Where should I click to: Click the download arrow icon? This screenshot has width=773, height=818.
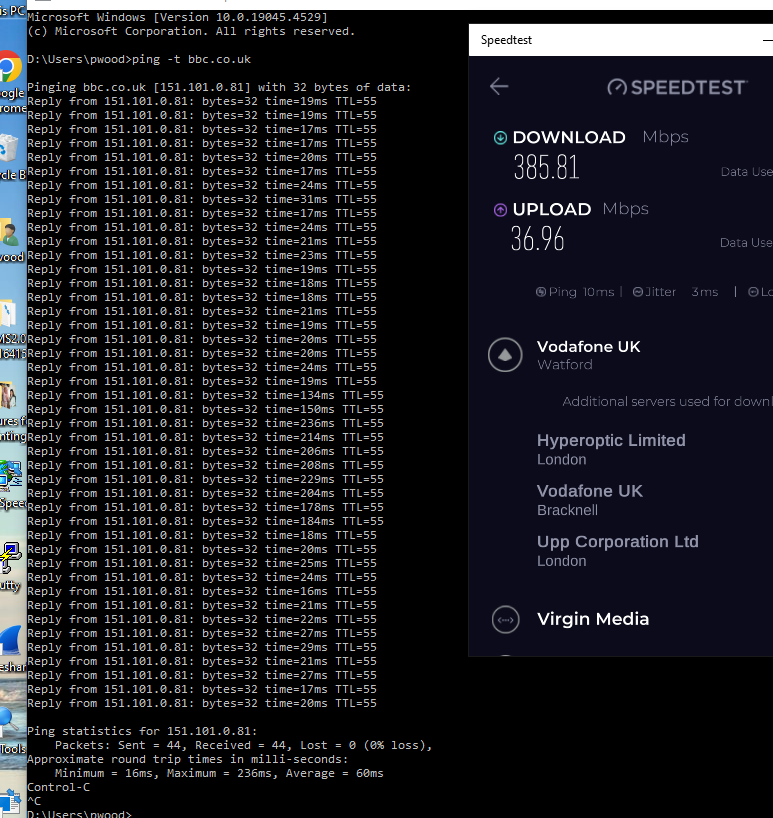click(x=500, y=138)
